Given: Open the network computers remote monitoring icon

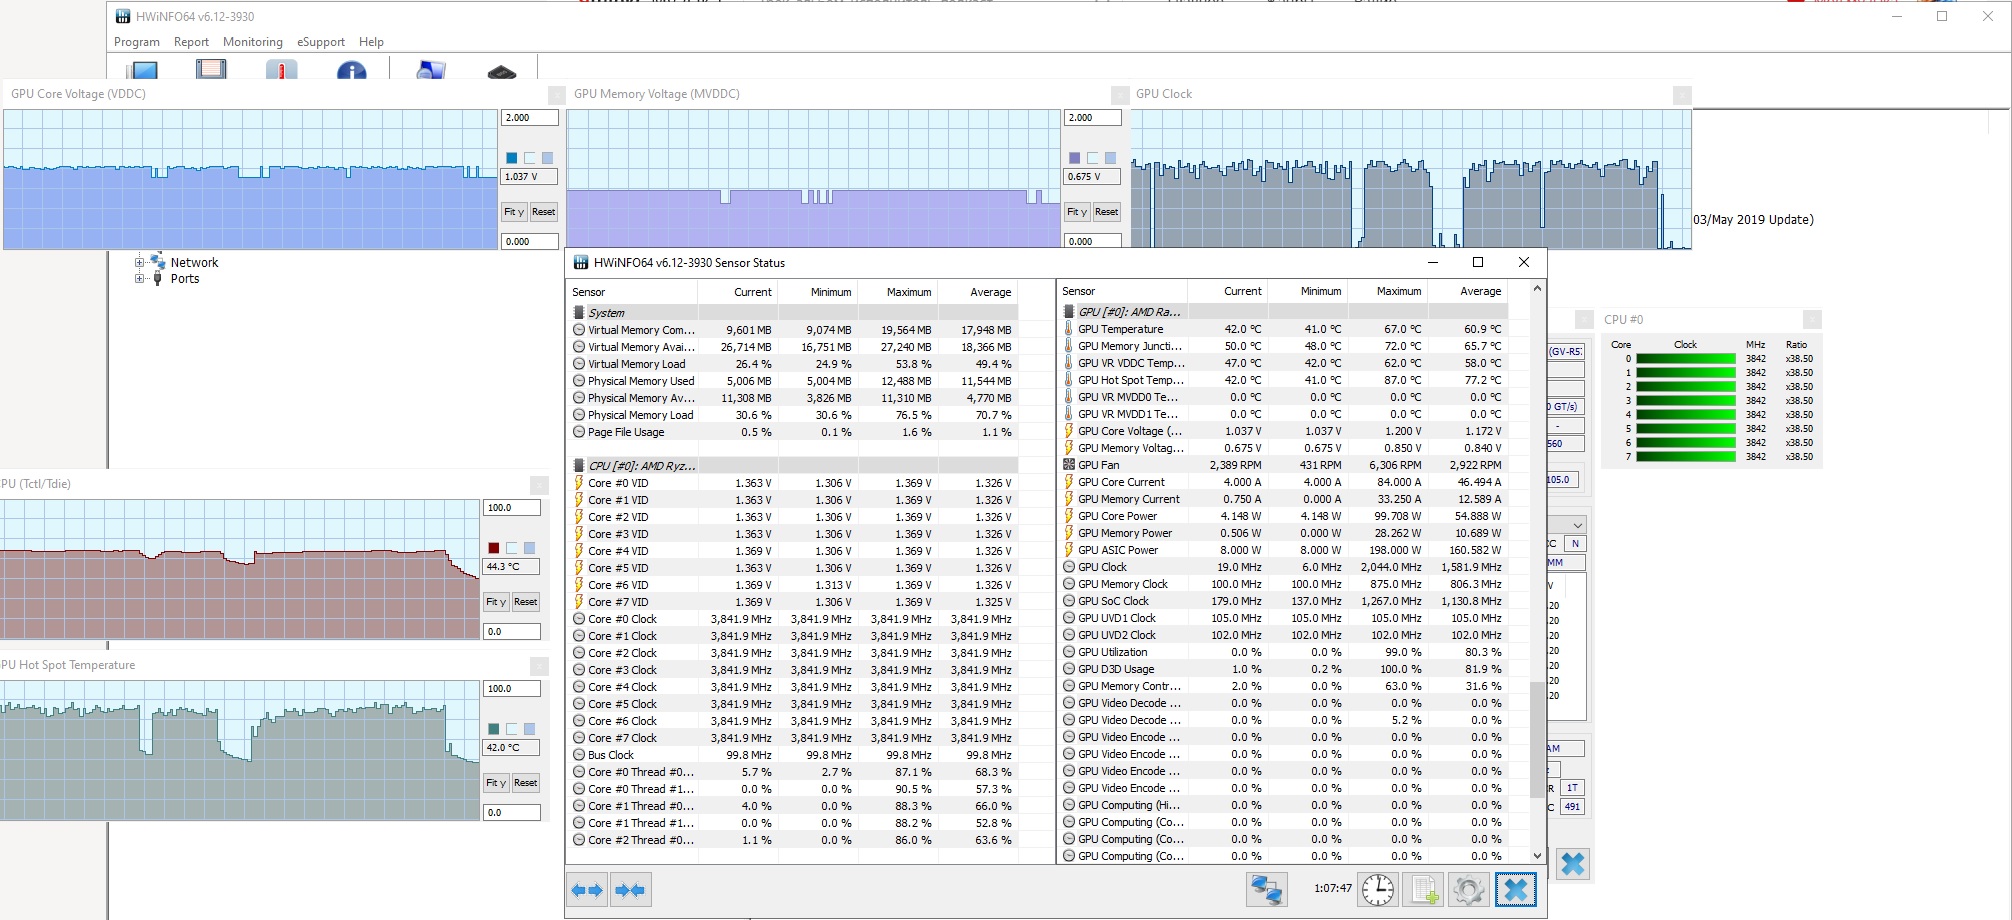Looking at the screenshot, I should pyautogui.click(x=1266, y=889).
